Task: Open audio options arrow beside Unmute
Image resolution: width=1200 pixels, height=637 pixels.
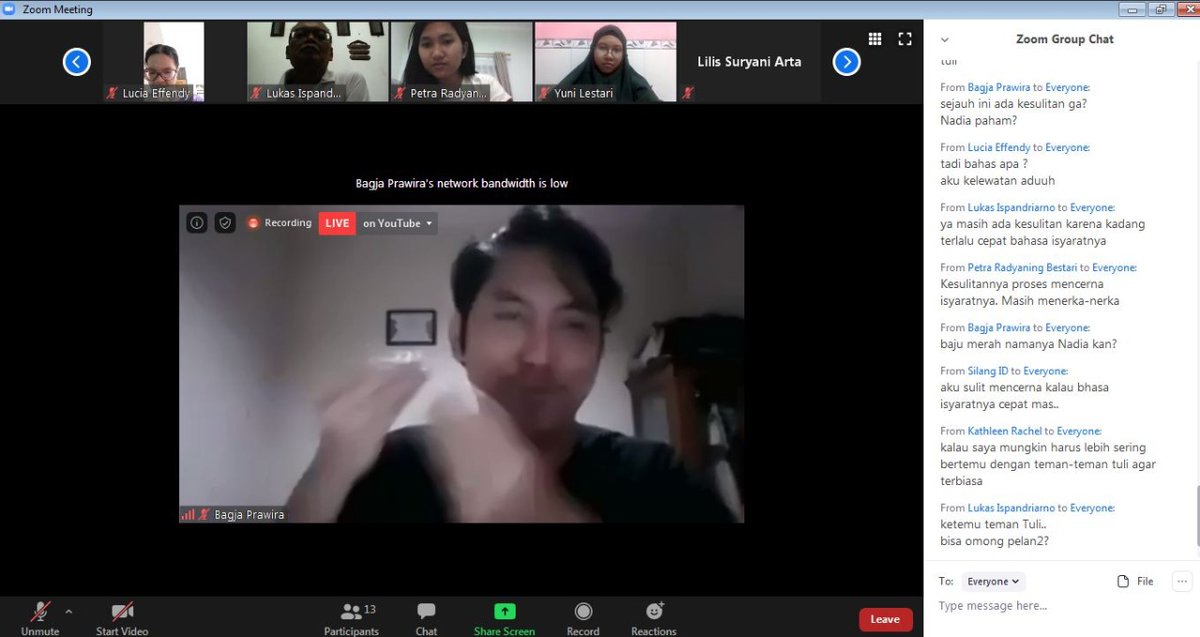Action: point(69,611)
